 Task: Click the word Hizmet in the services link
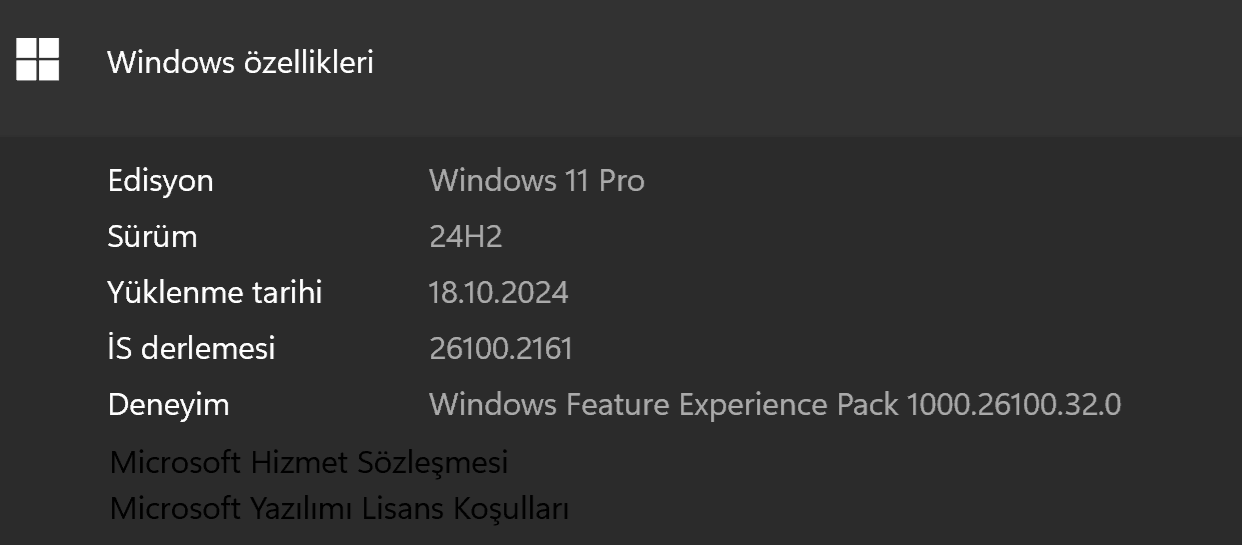[309, 462]
